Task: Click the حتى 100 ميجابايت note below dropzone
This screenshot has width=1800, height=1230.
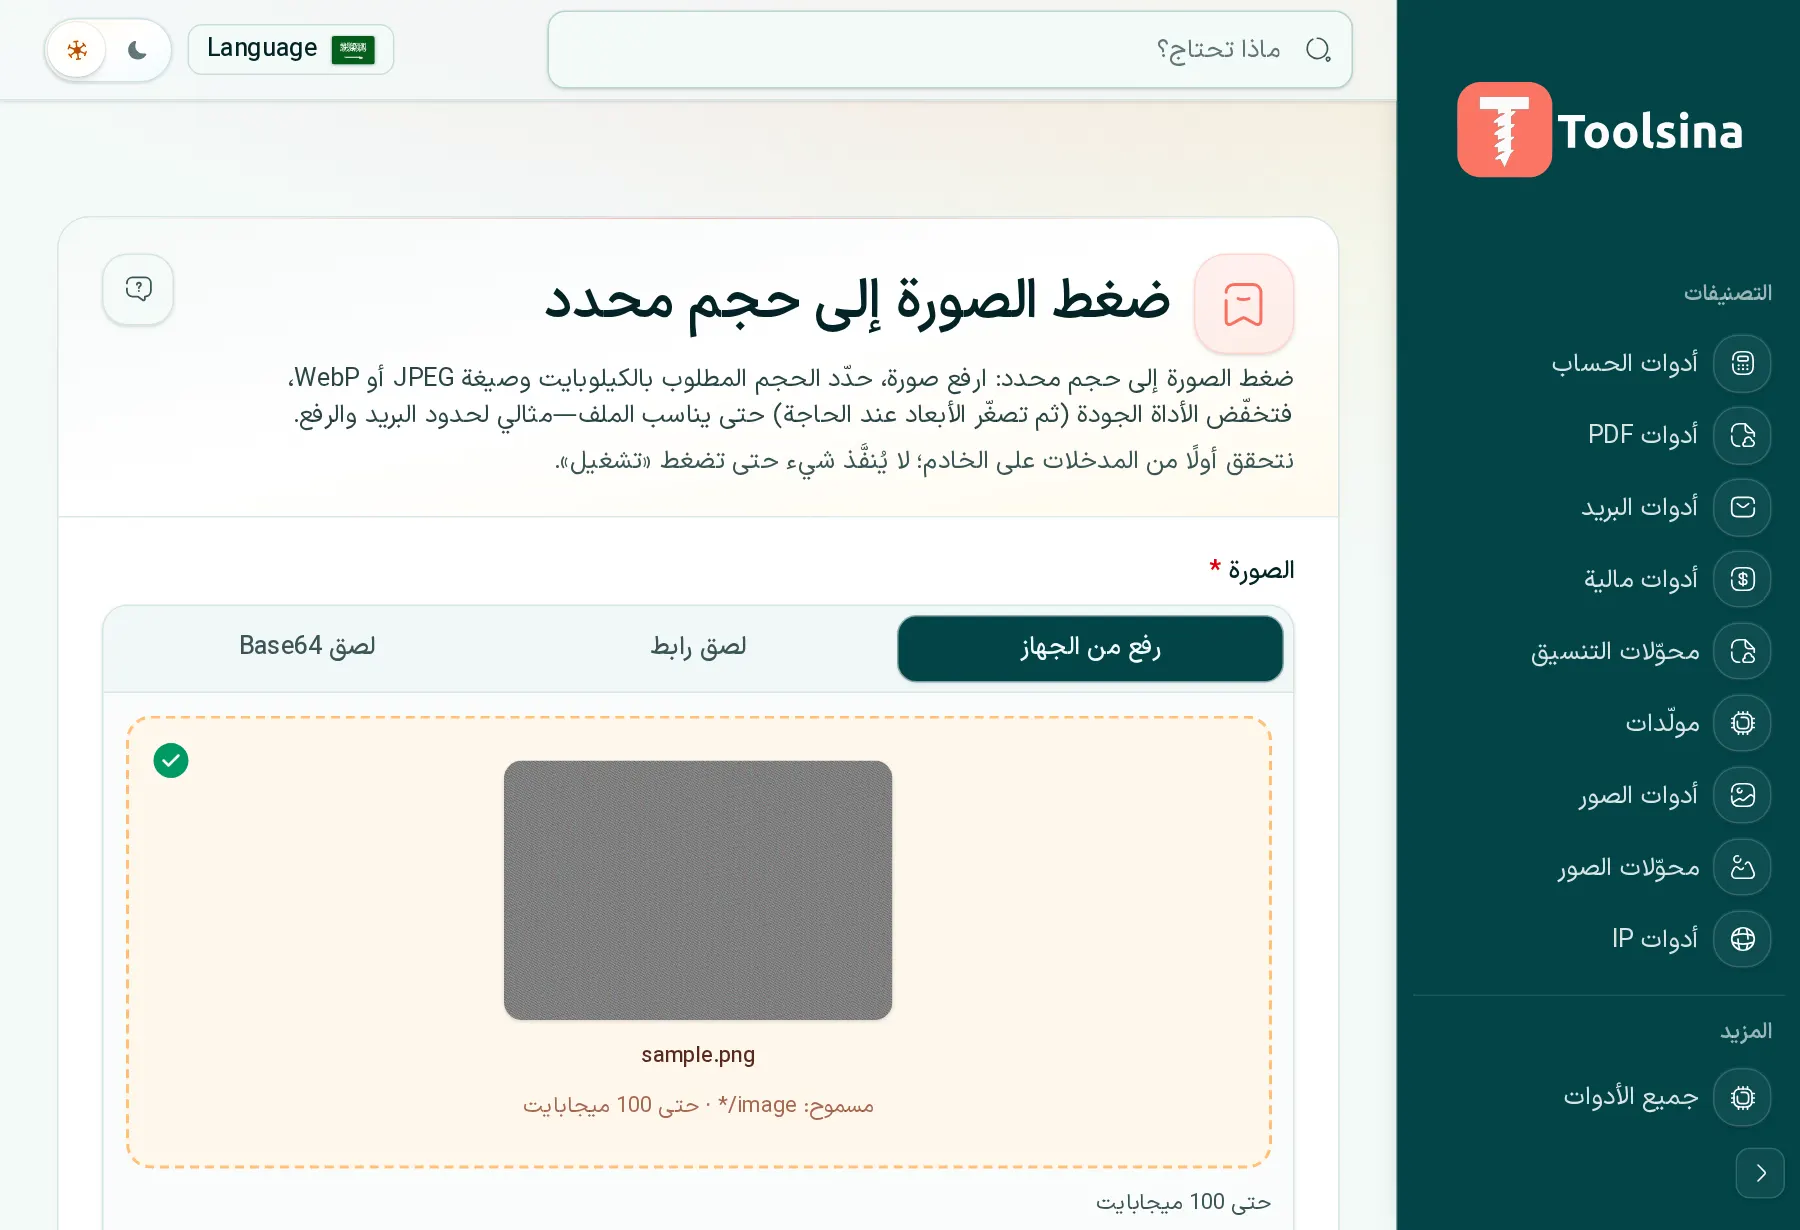Action: [1183, 1202]
